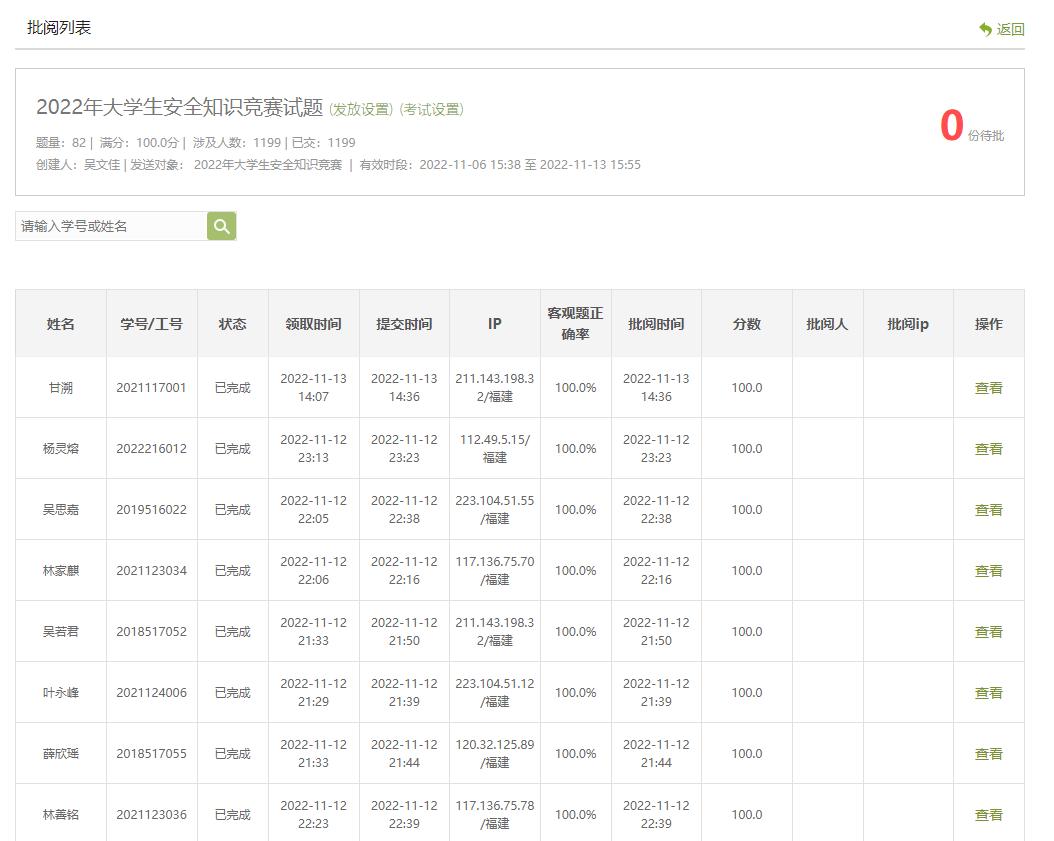This screenshot has width=1054, height=841.
Task: Click the 姓名 column header
Action: coord(60,324)
